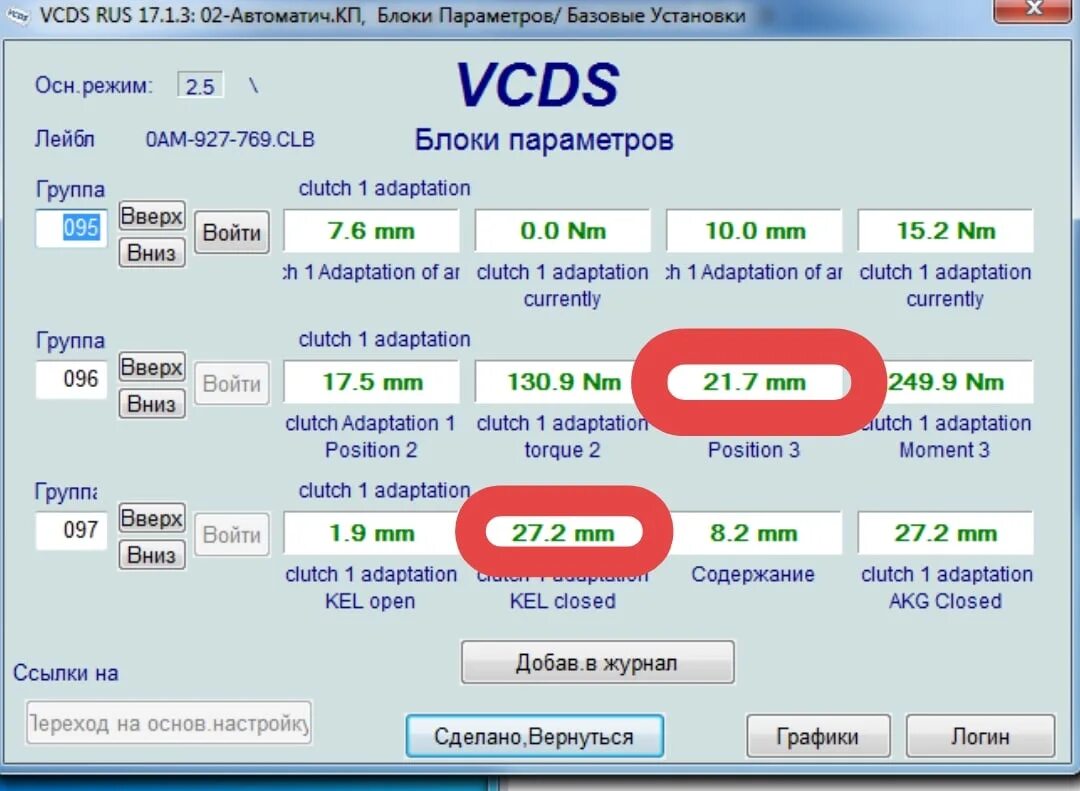Click the Логин button
Screen dimensions: 1080x791
[980, 736]
